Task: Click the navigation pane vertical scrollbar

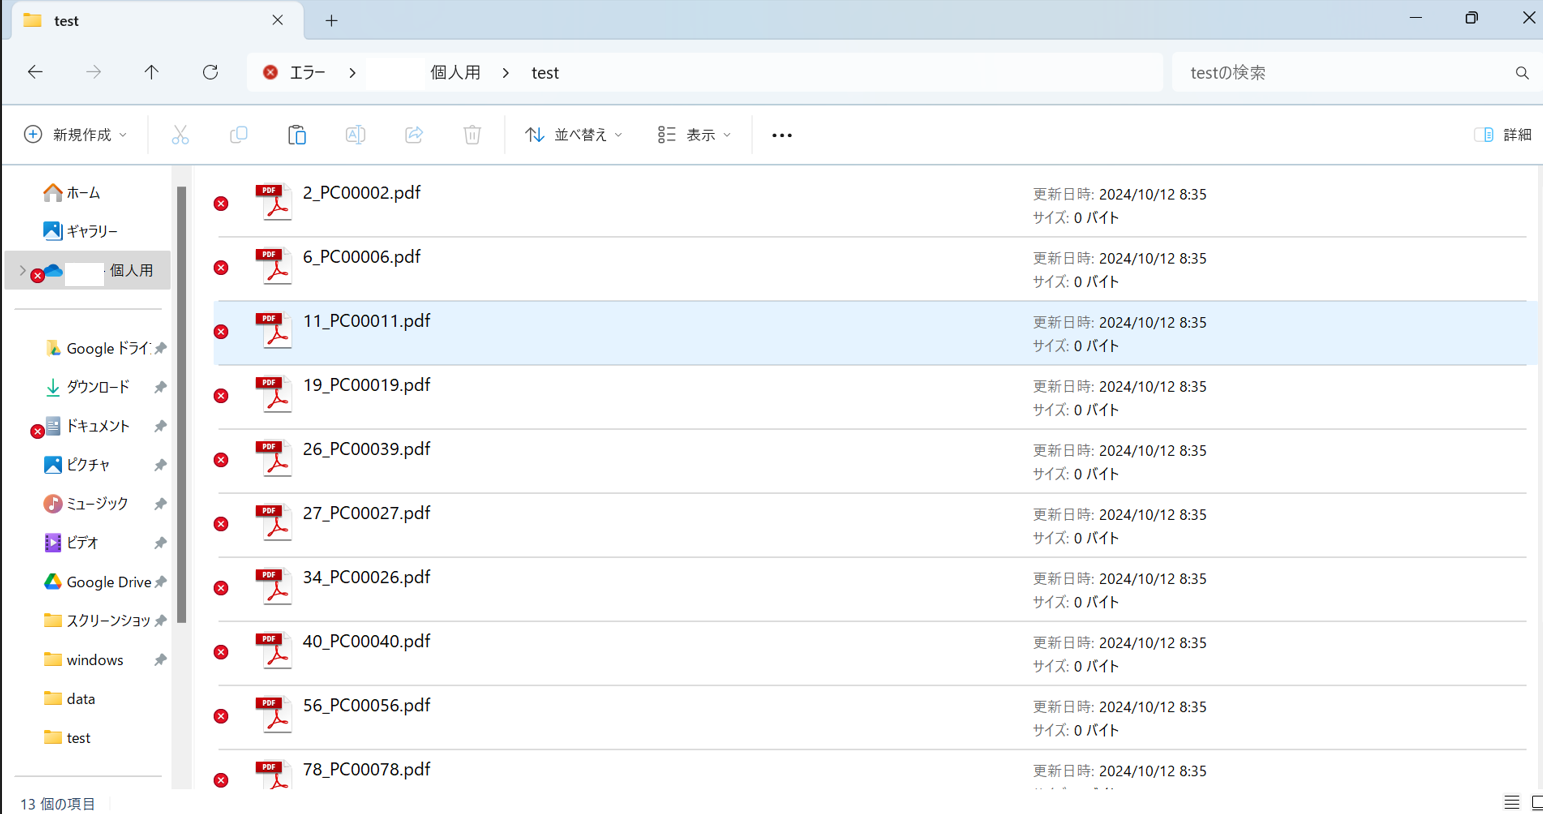Action: [181, 404]
